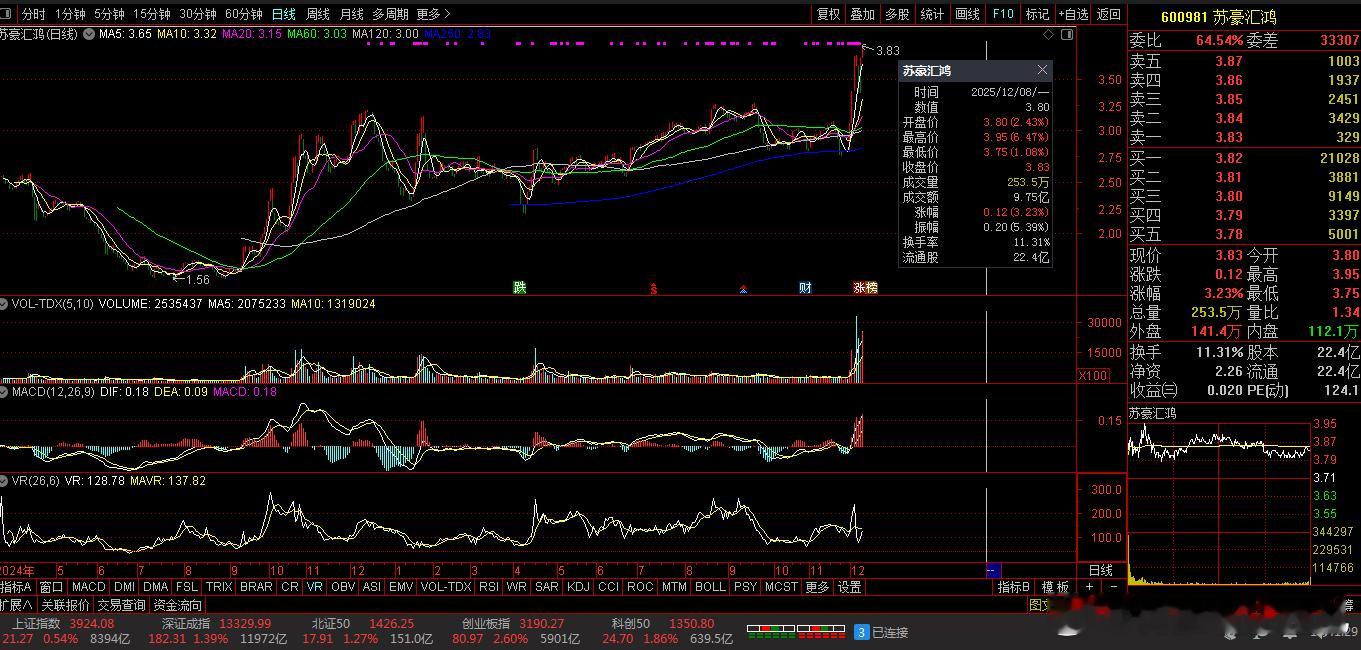1361x650 pixels.
Task: Click the red-green market breadth indicator
Action: coord(797,632)
